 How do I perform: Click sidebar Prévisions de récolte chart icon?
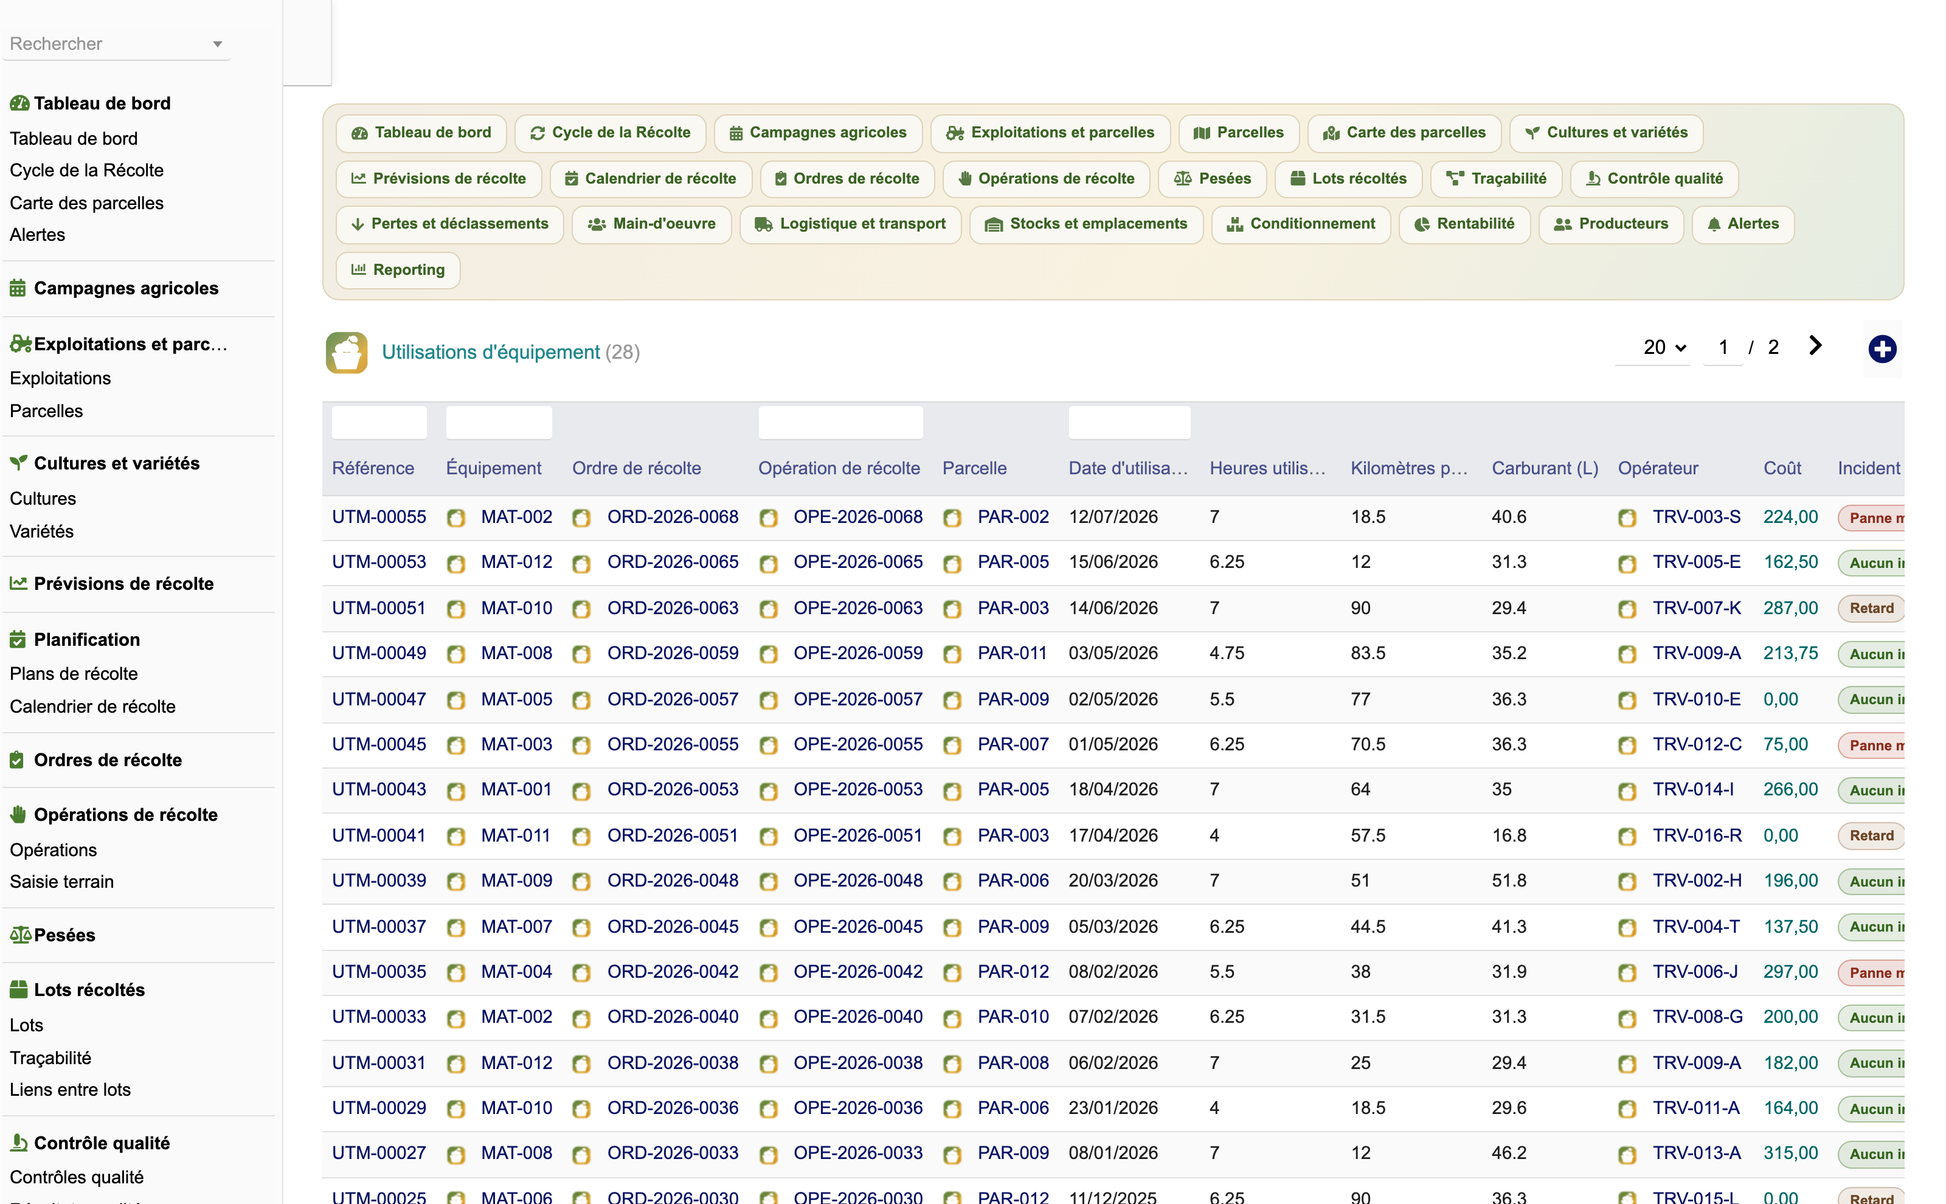(x=18, y=583)
